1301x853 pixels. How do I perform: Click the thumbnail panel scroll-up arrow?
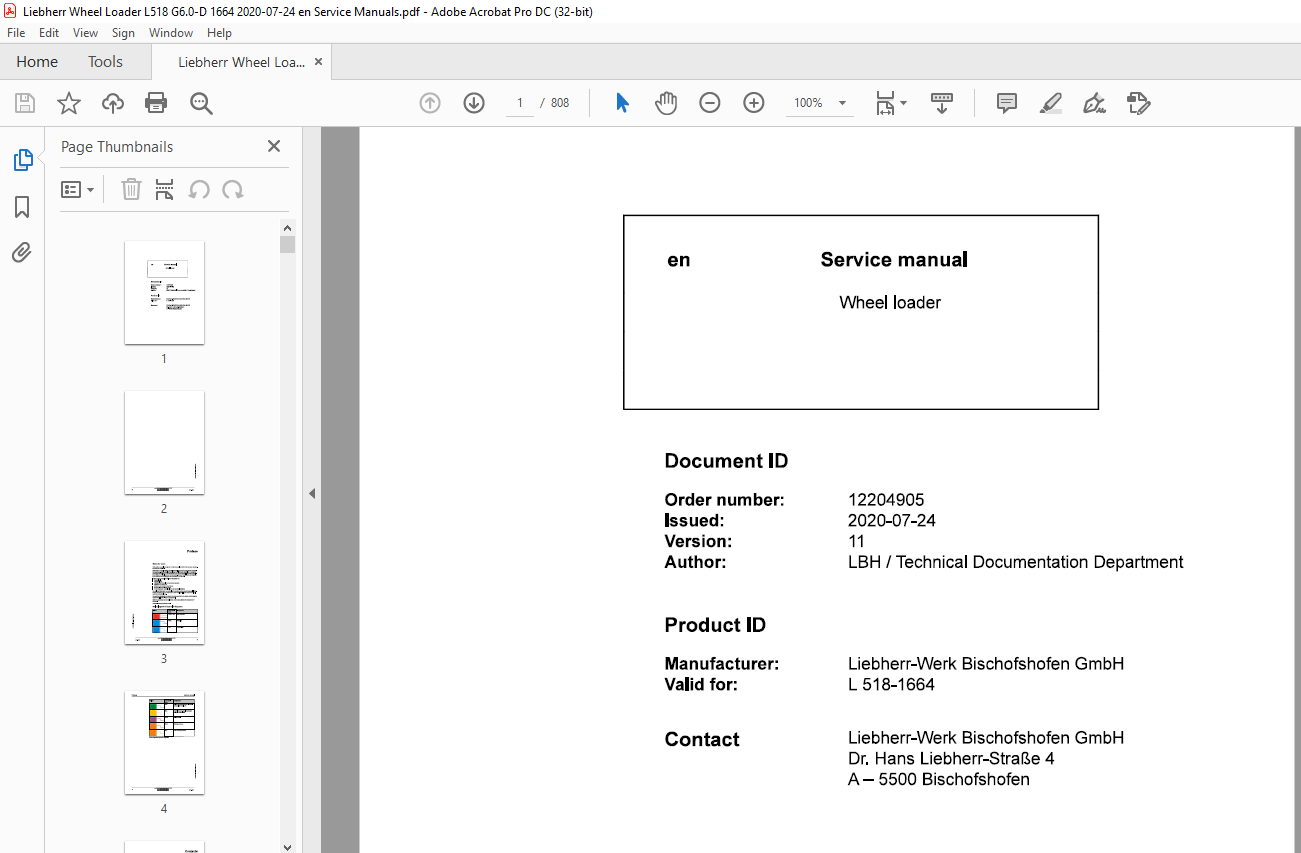point(288,227)
